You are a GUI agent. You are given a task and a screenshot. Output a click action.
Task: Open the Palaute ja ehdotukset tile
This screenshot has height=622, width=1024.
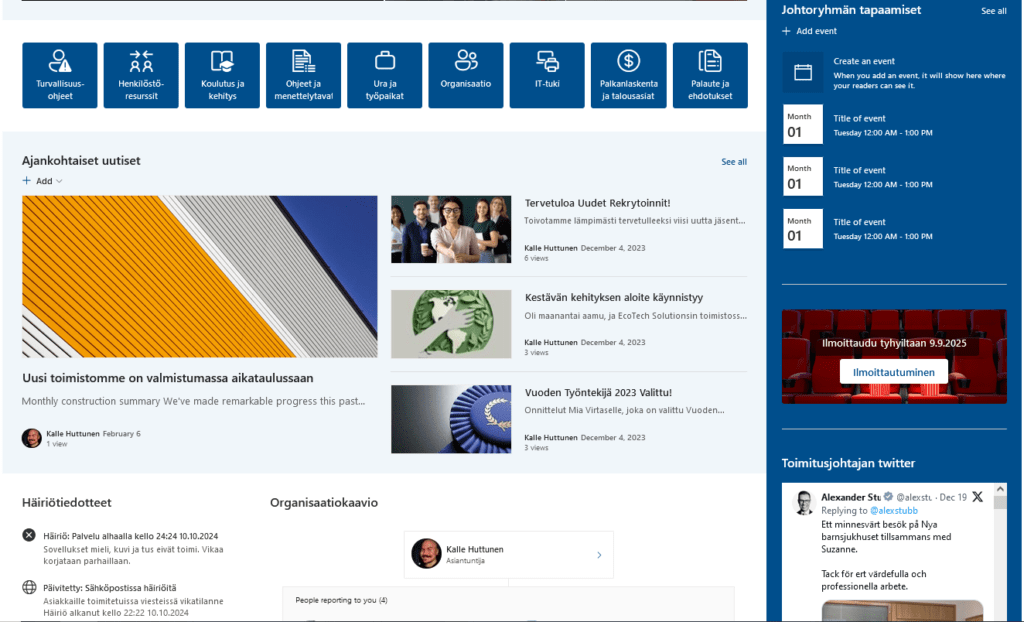[710, 75]
